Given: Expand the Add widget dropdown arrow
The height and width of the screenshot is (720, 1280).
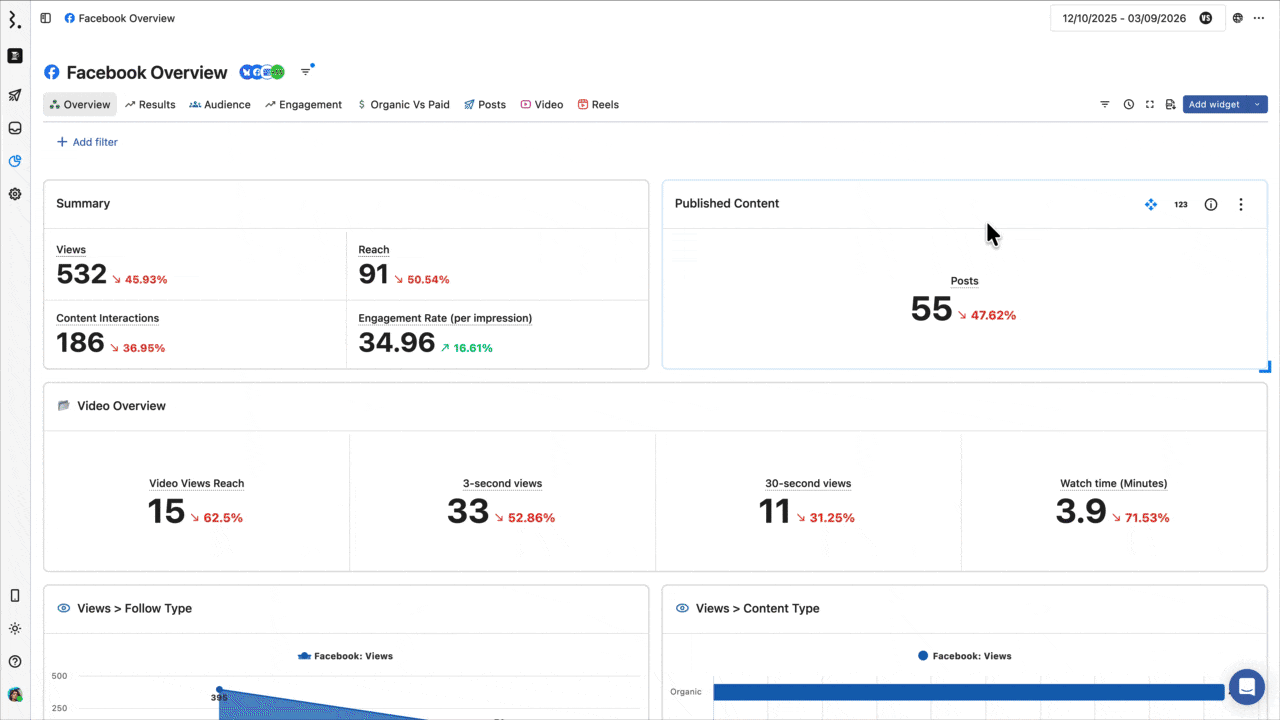Looking at the screenshot, I should pyautogui.click(x=1257, y=104).
